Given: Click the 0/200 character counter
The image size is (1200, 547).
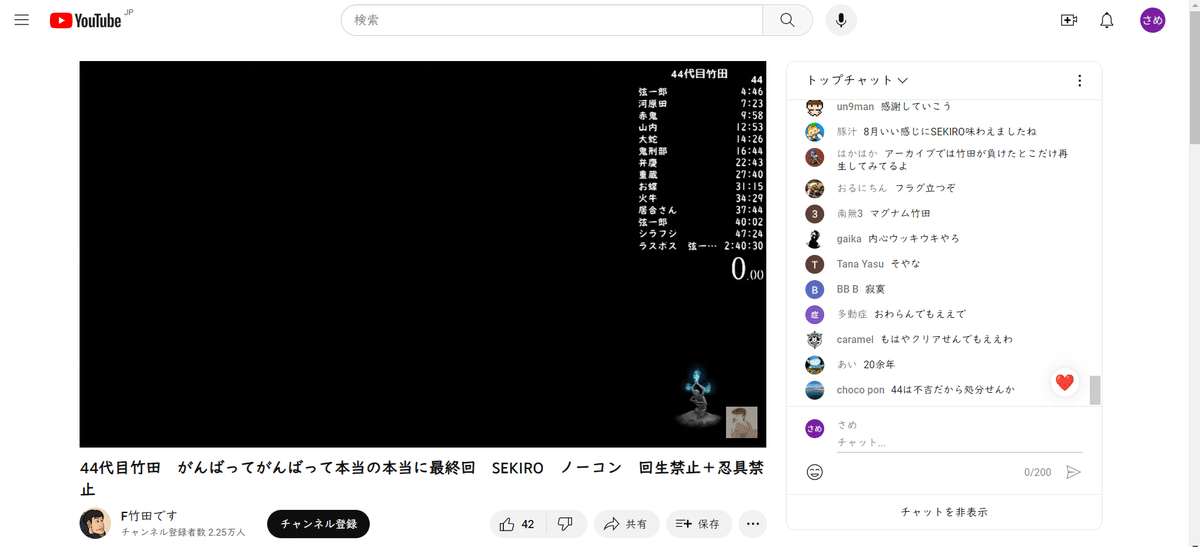Looking at the screenshot, I should click(x=1038, y=472).
